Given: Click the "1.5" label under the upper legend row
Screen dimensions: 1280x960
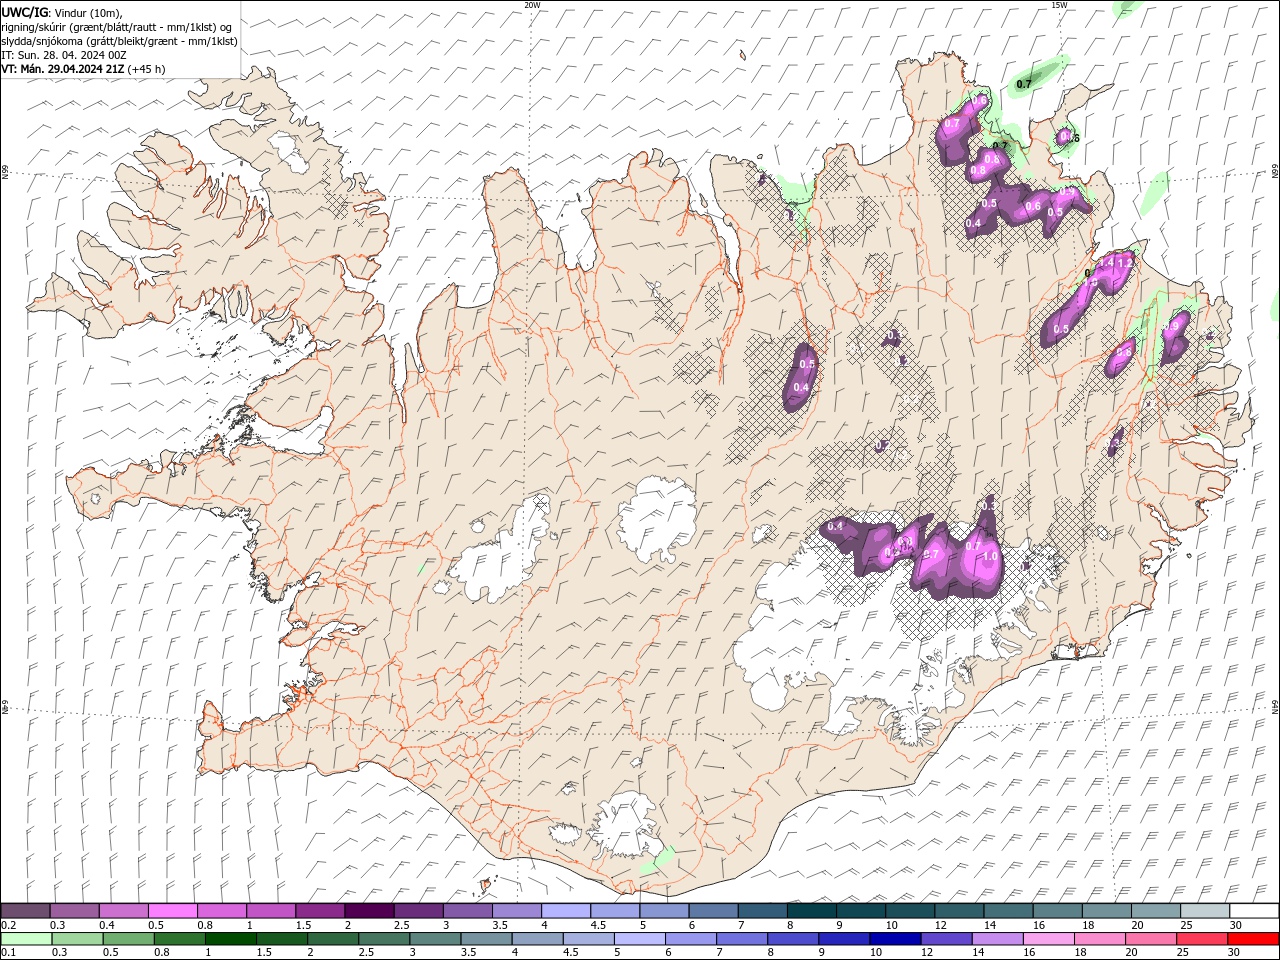Looking at the screenshot, I should tap(303, 925).
